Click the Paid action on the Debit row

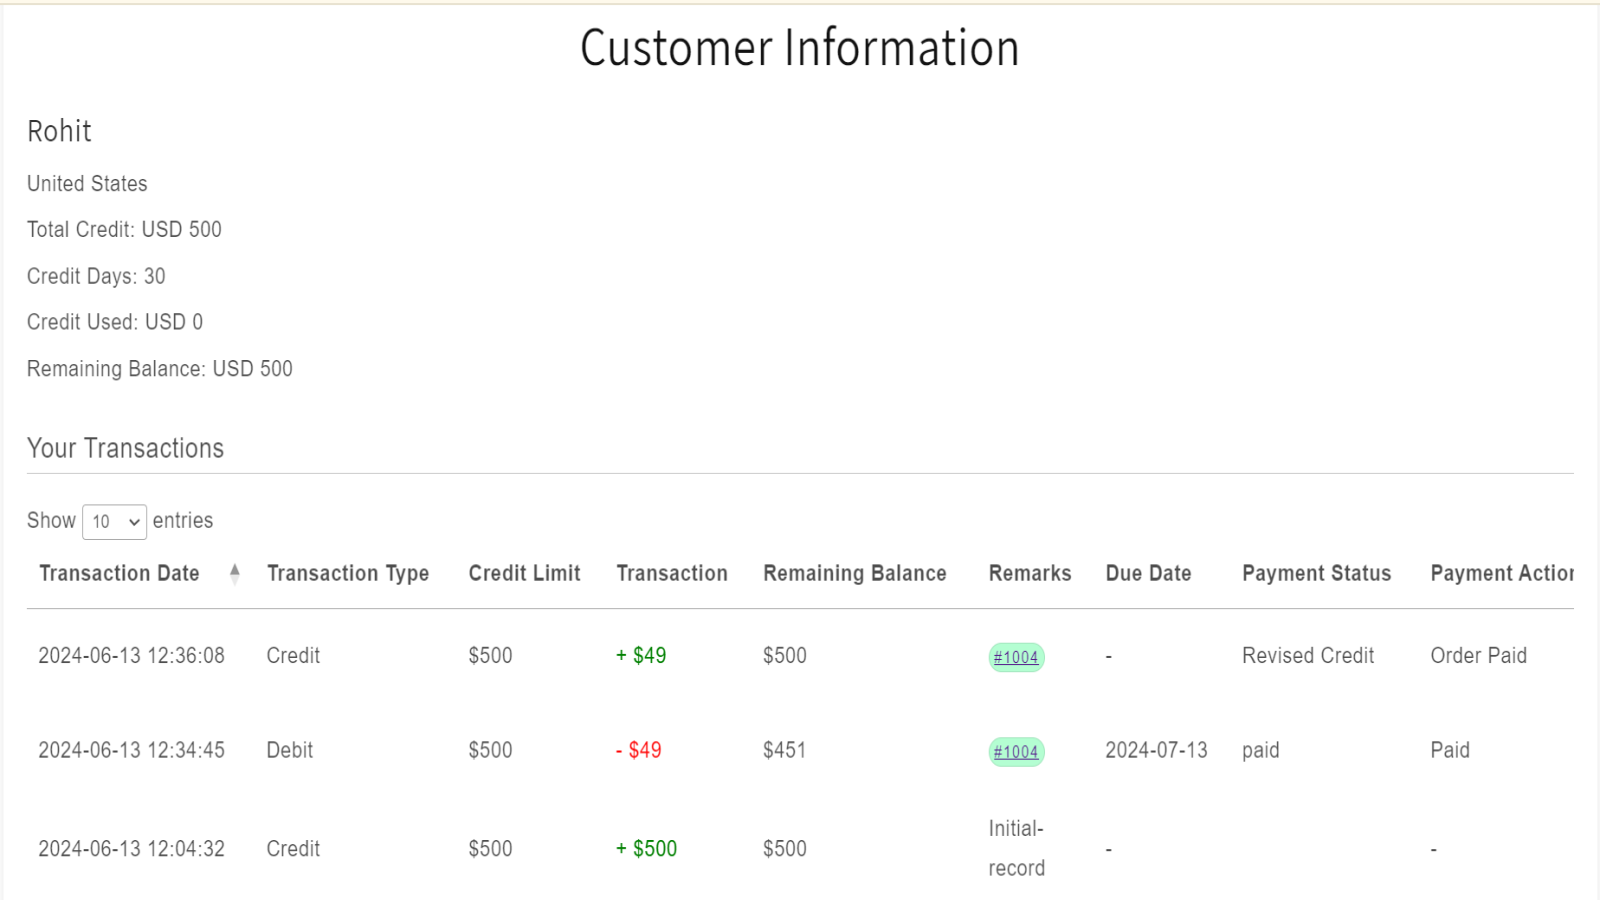pos(1450,749)
